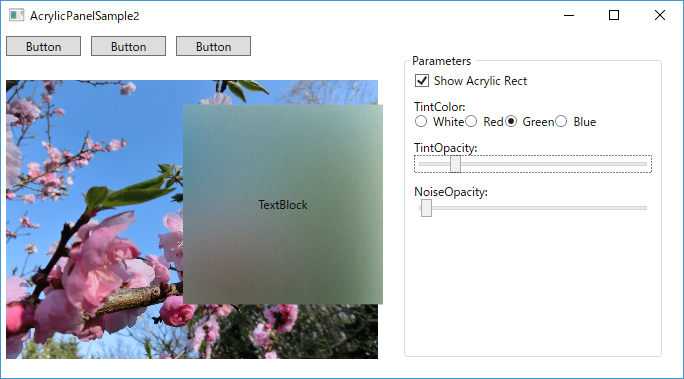This screenshot has width=684, height=379.
Task: Click the first Button on the left
Action: (x=43, y=46)
